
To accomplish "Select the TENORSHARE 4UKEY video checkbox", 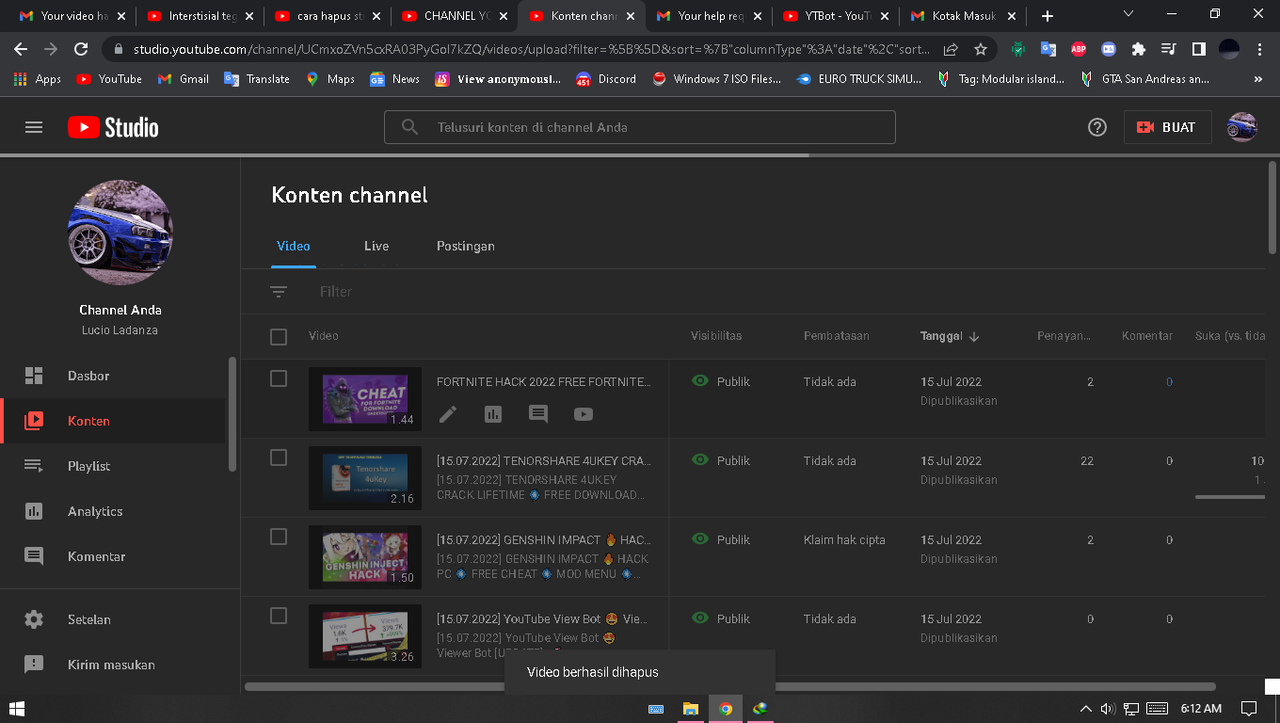I will pyautogui.click(x=279, y=457).
